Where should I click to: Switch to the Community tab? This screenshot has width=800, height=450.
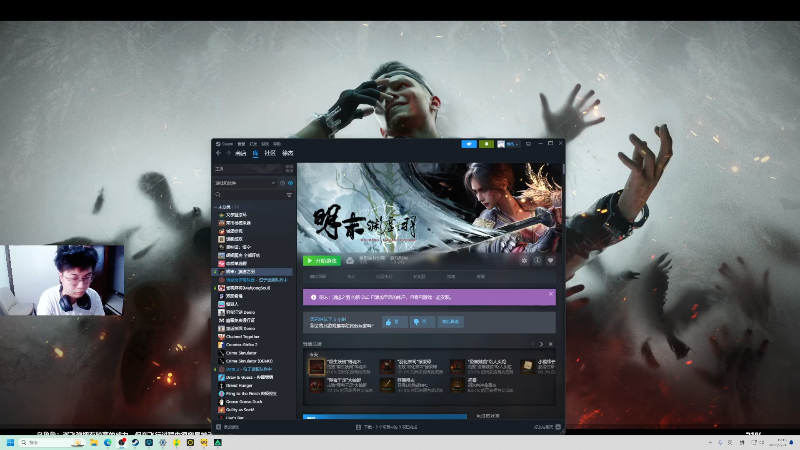click(x=270, y=153)
